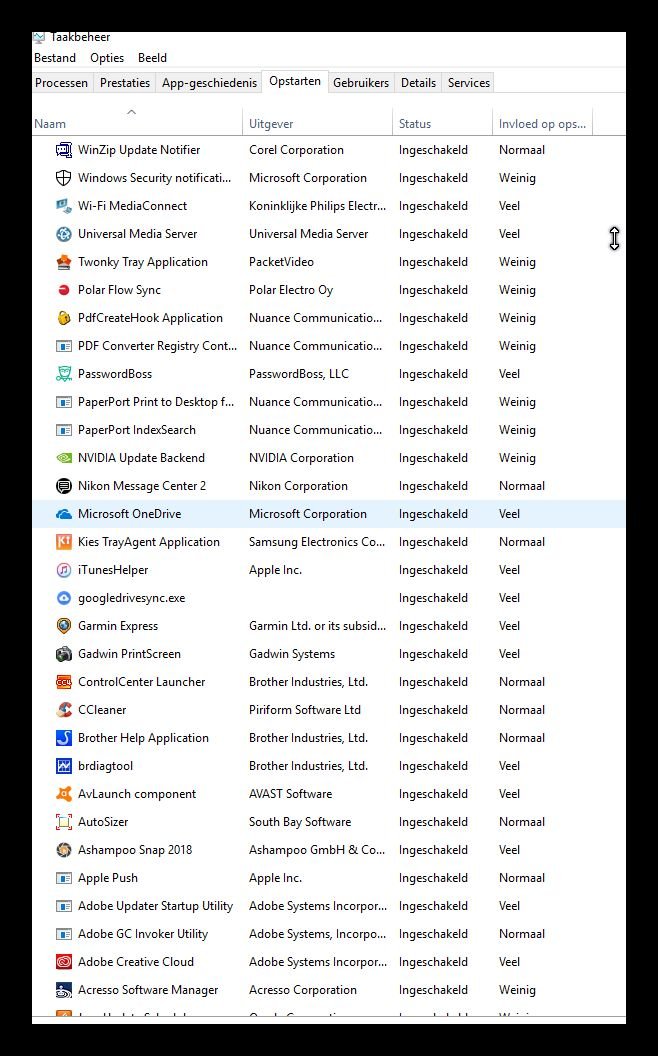Click the Twonky Tray Application icon
Viewport: 658px width, 1056px height.
63,262
